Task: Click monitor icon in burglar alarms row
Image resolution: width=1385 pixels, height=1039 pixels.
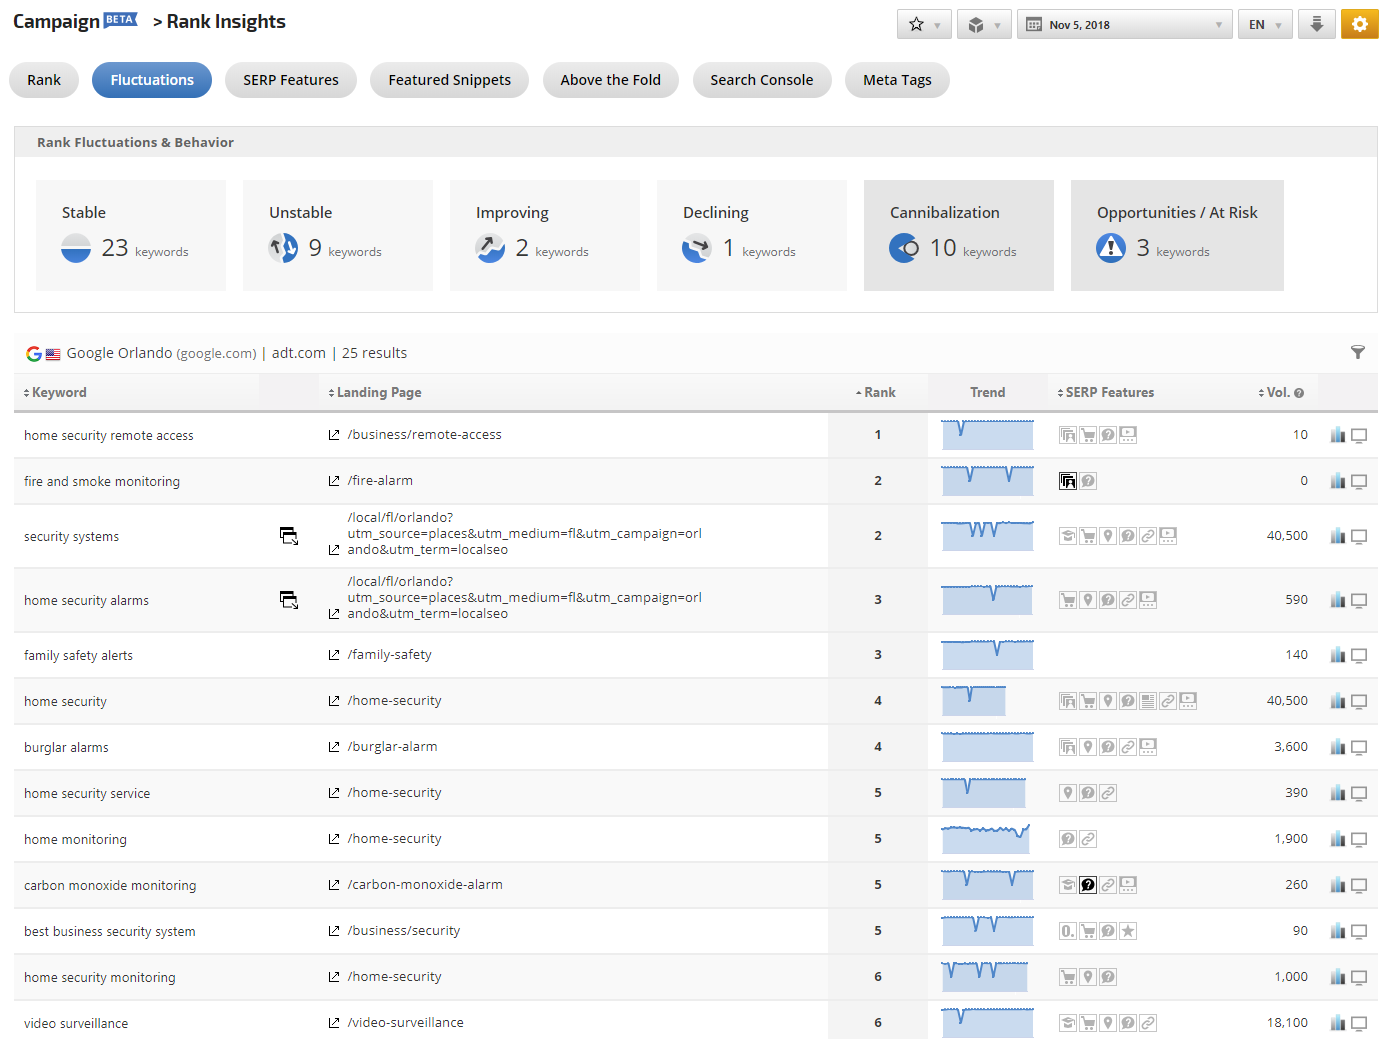Action: click(1359, 748)
